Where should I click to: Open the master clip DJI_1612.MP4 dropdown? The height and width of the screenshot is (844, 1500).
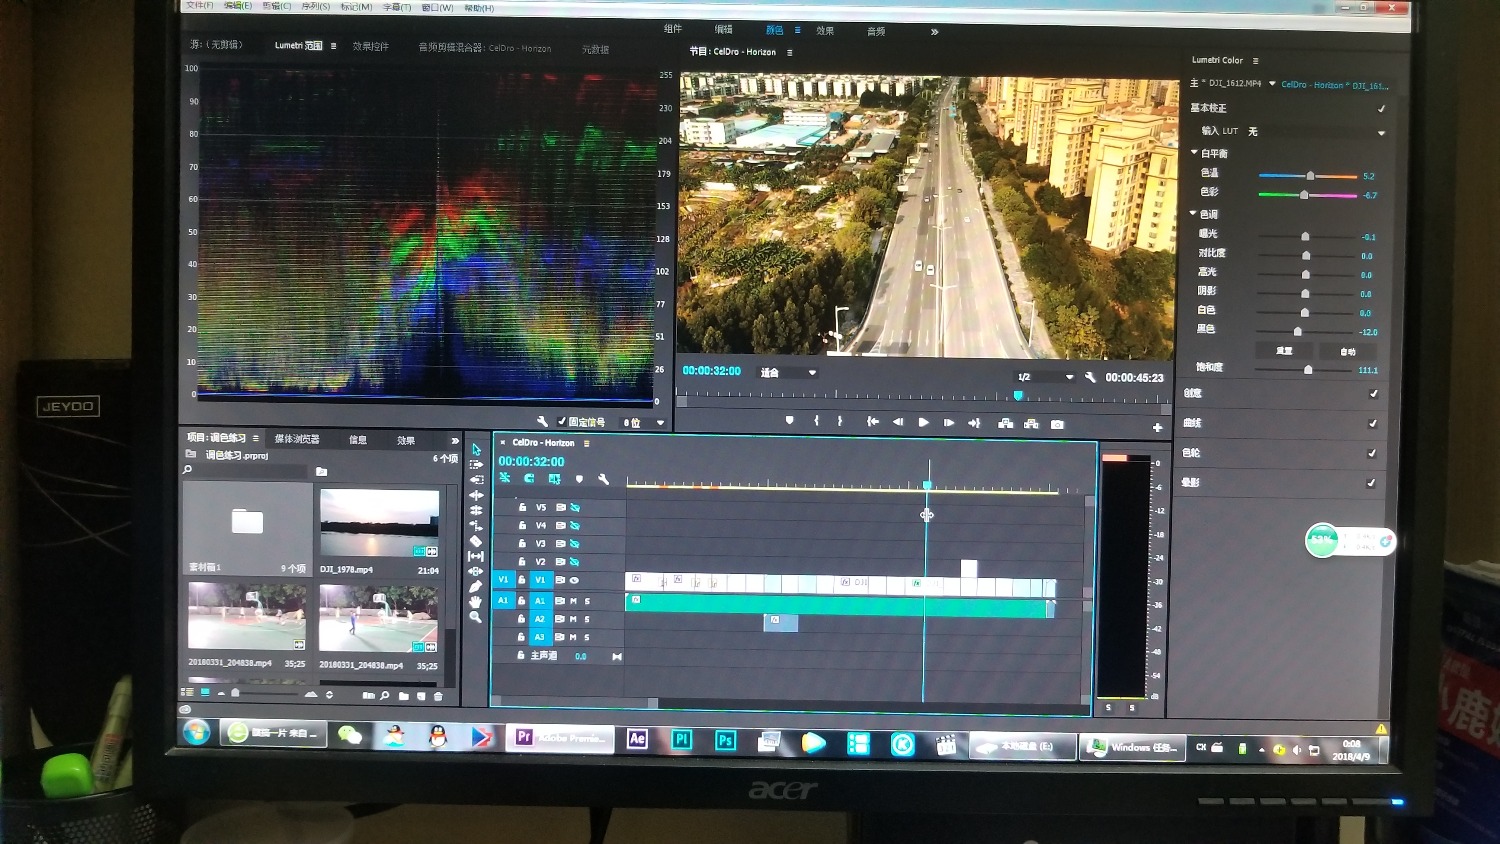pyautogui.click(x=1272, y=84)
